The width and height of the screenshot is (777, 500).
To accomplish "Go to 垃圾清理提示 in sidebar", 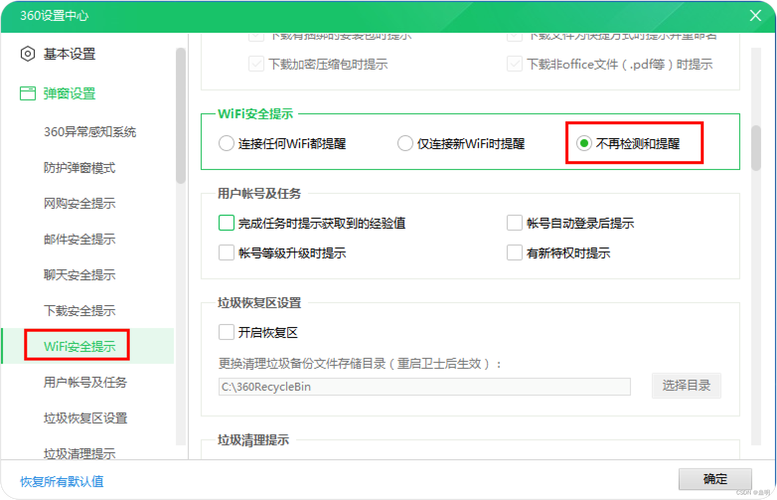I will (x=79, y=453).
